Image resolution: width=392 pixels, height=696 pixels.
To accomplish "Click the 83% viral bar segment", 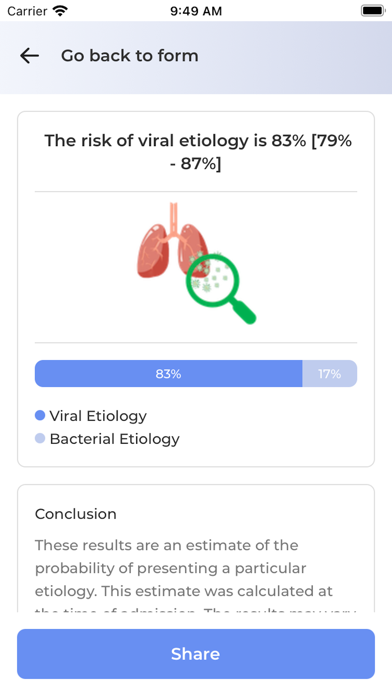I will click(168, 374).
